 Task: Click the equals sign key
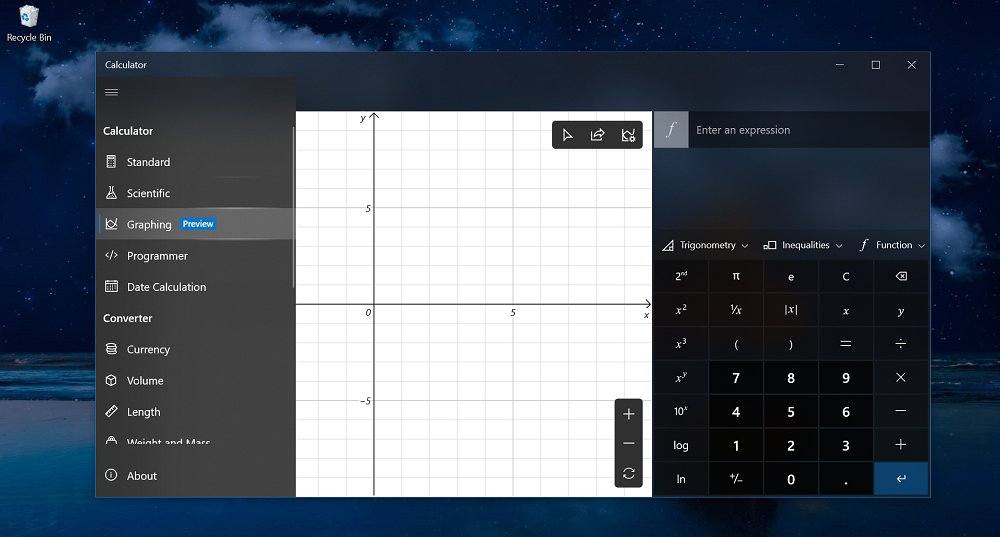click(x=846, y=344)
